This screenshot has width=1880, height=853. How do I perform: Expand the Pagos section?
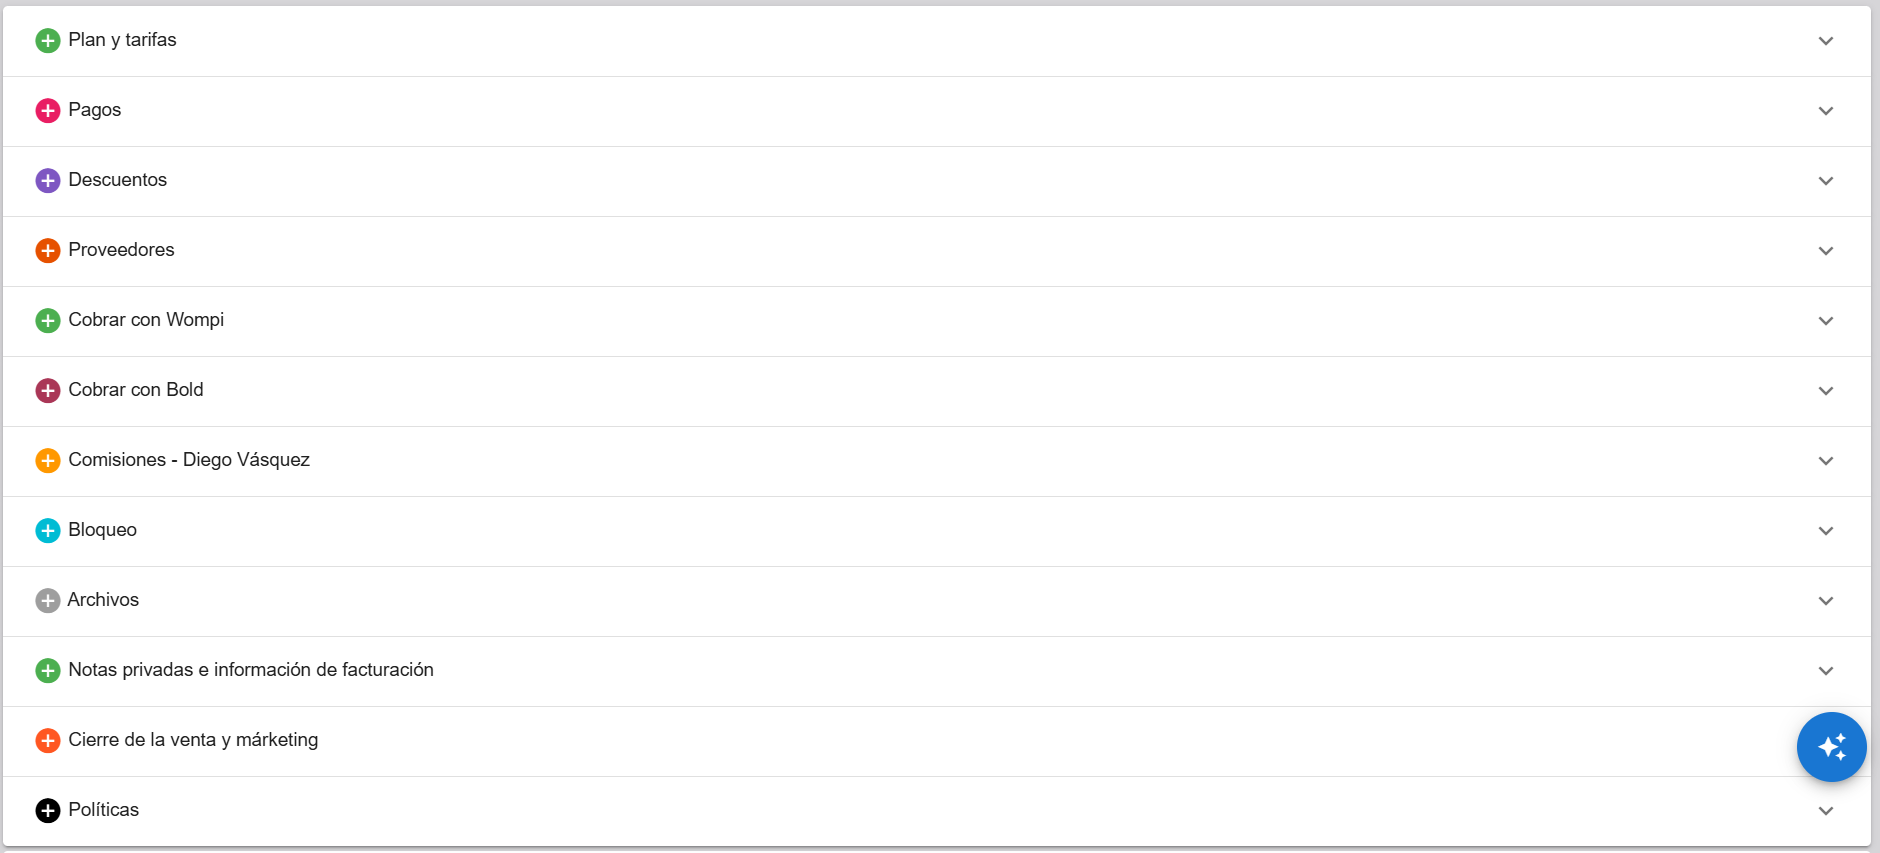(1826, 111)
